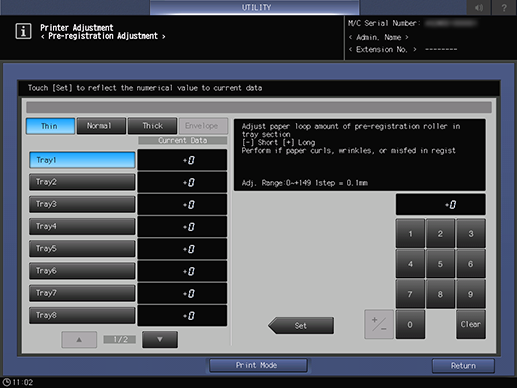Click Tray7 current data value
Screen dimensions: 517x388
(182, 293)
